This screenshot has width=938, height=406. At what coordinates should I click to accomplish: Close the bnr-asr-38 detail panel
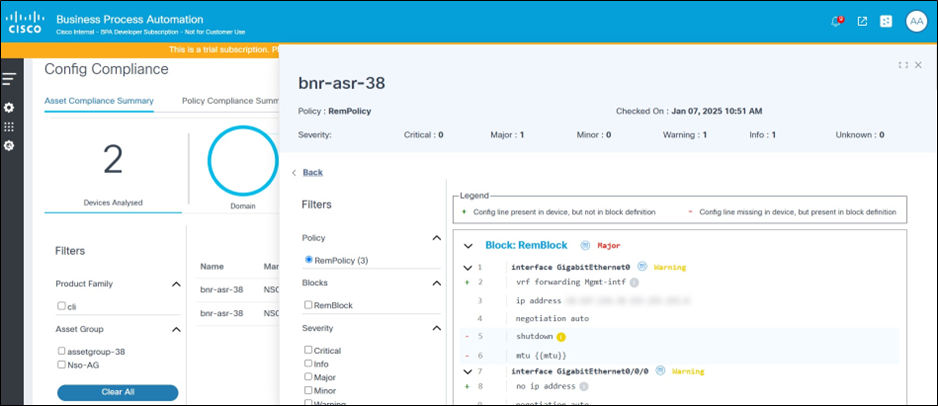tap(918, 65)
